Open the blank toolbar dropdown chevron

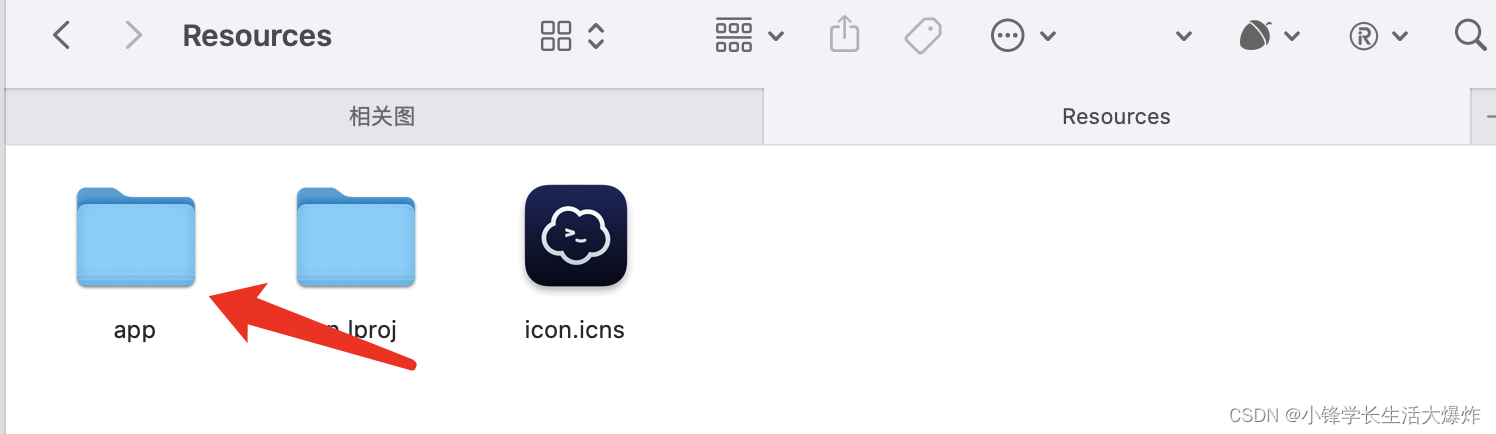[x=1184, y=37]
